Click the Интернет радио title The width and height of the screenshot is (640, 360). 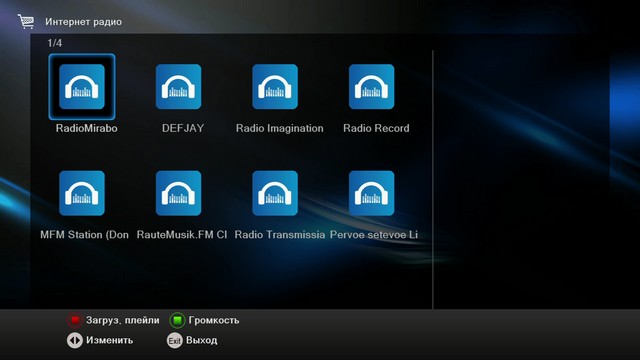coord(83,22)
